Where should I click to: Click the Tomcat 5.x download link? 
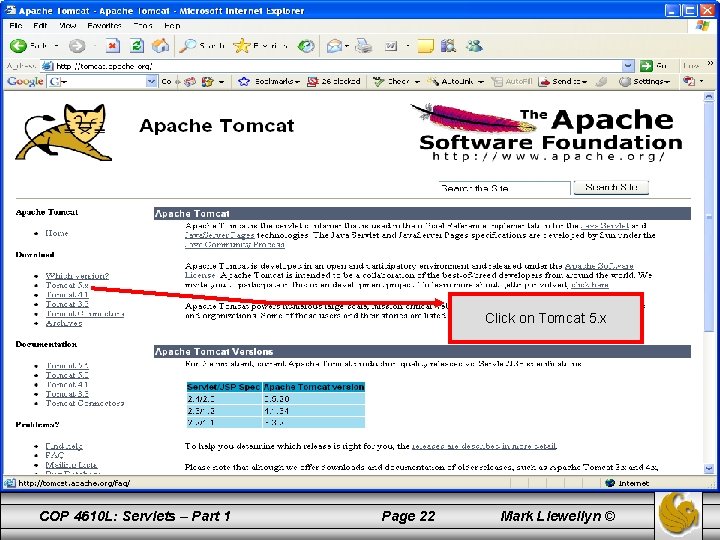pyautogui.click(x=67, y=285)
